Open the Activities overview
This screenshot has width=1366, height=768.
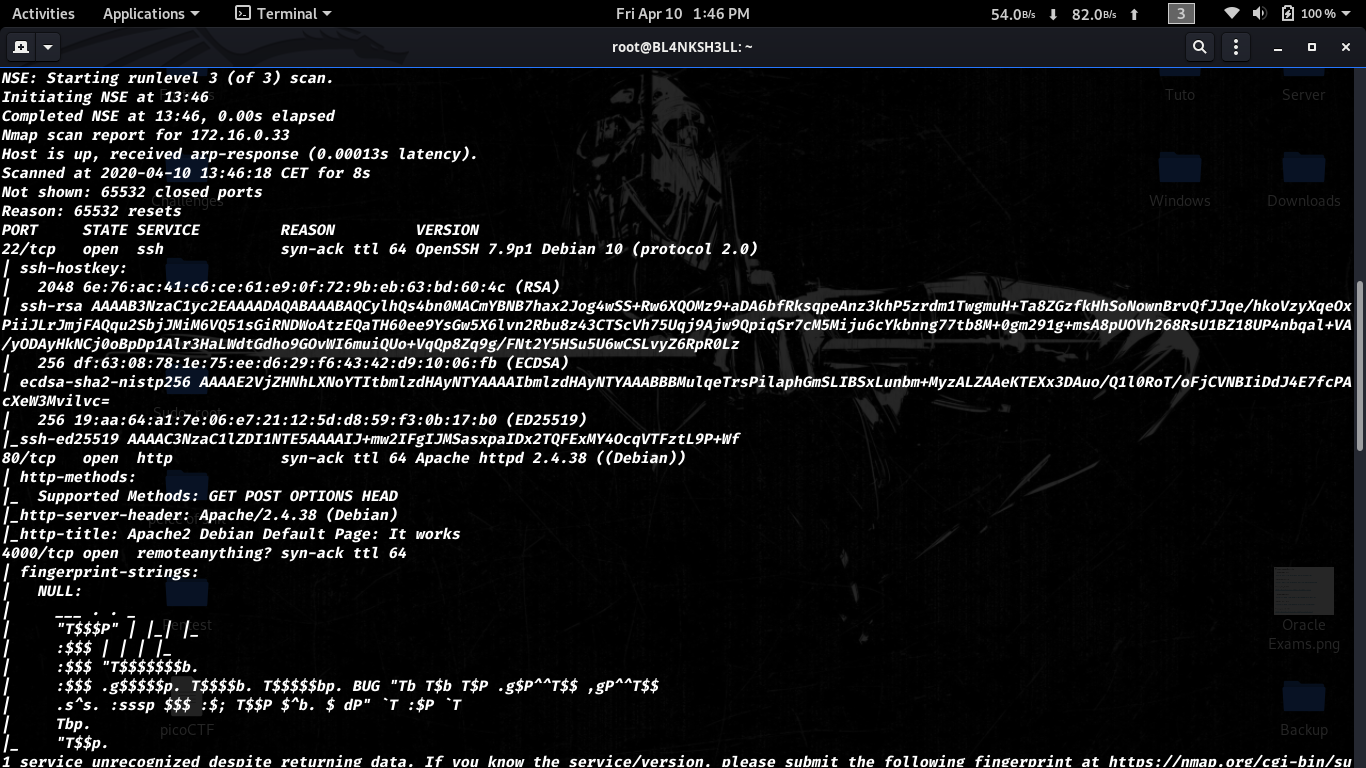click(43, 14)
